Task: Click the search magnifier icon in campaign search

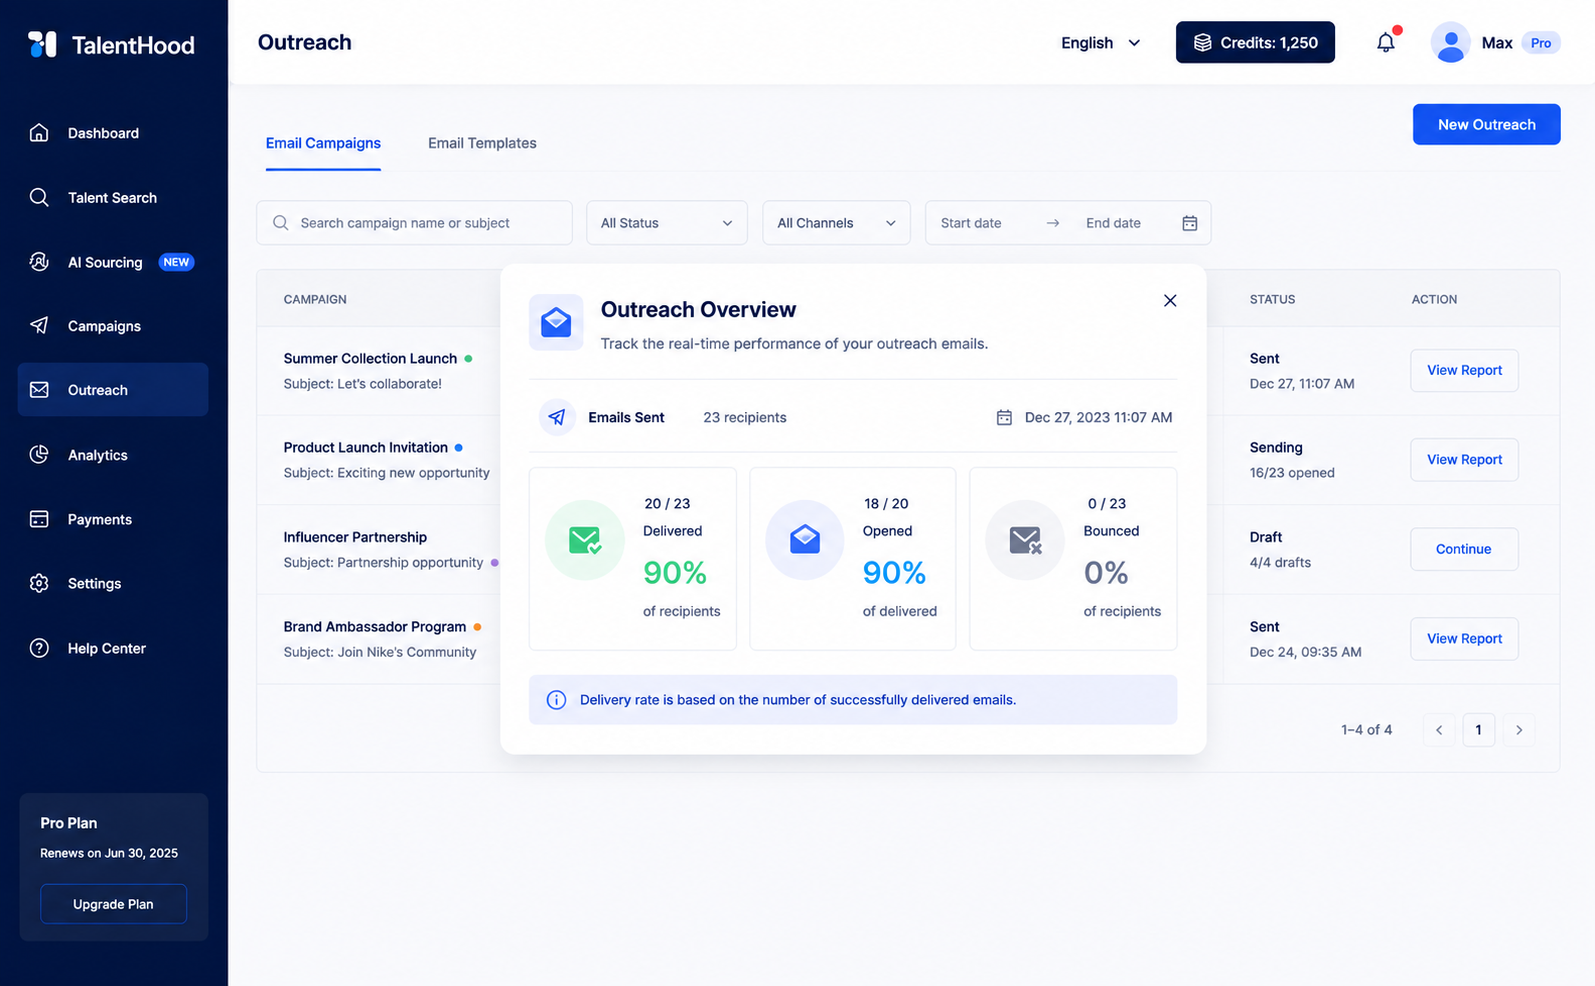Action: coord(281,223)
